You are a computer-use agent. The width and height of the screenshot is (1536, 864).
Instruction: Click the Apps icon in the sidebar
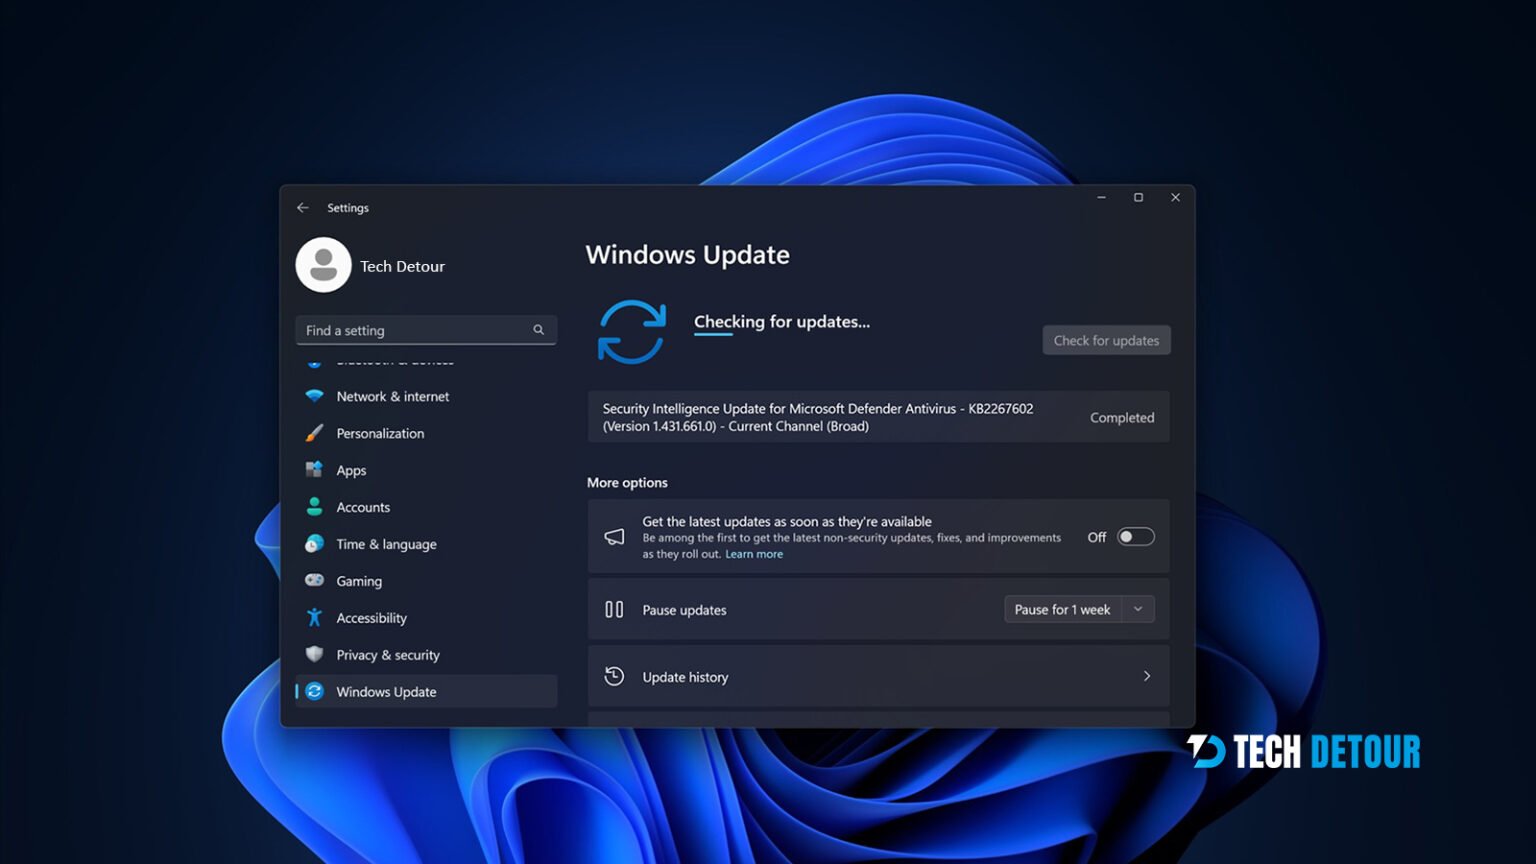(314, 470)
